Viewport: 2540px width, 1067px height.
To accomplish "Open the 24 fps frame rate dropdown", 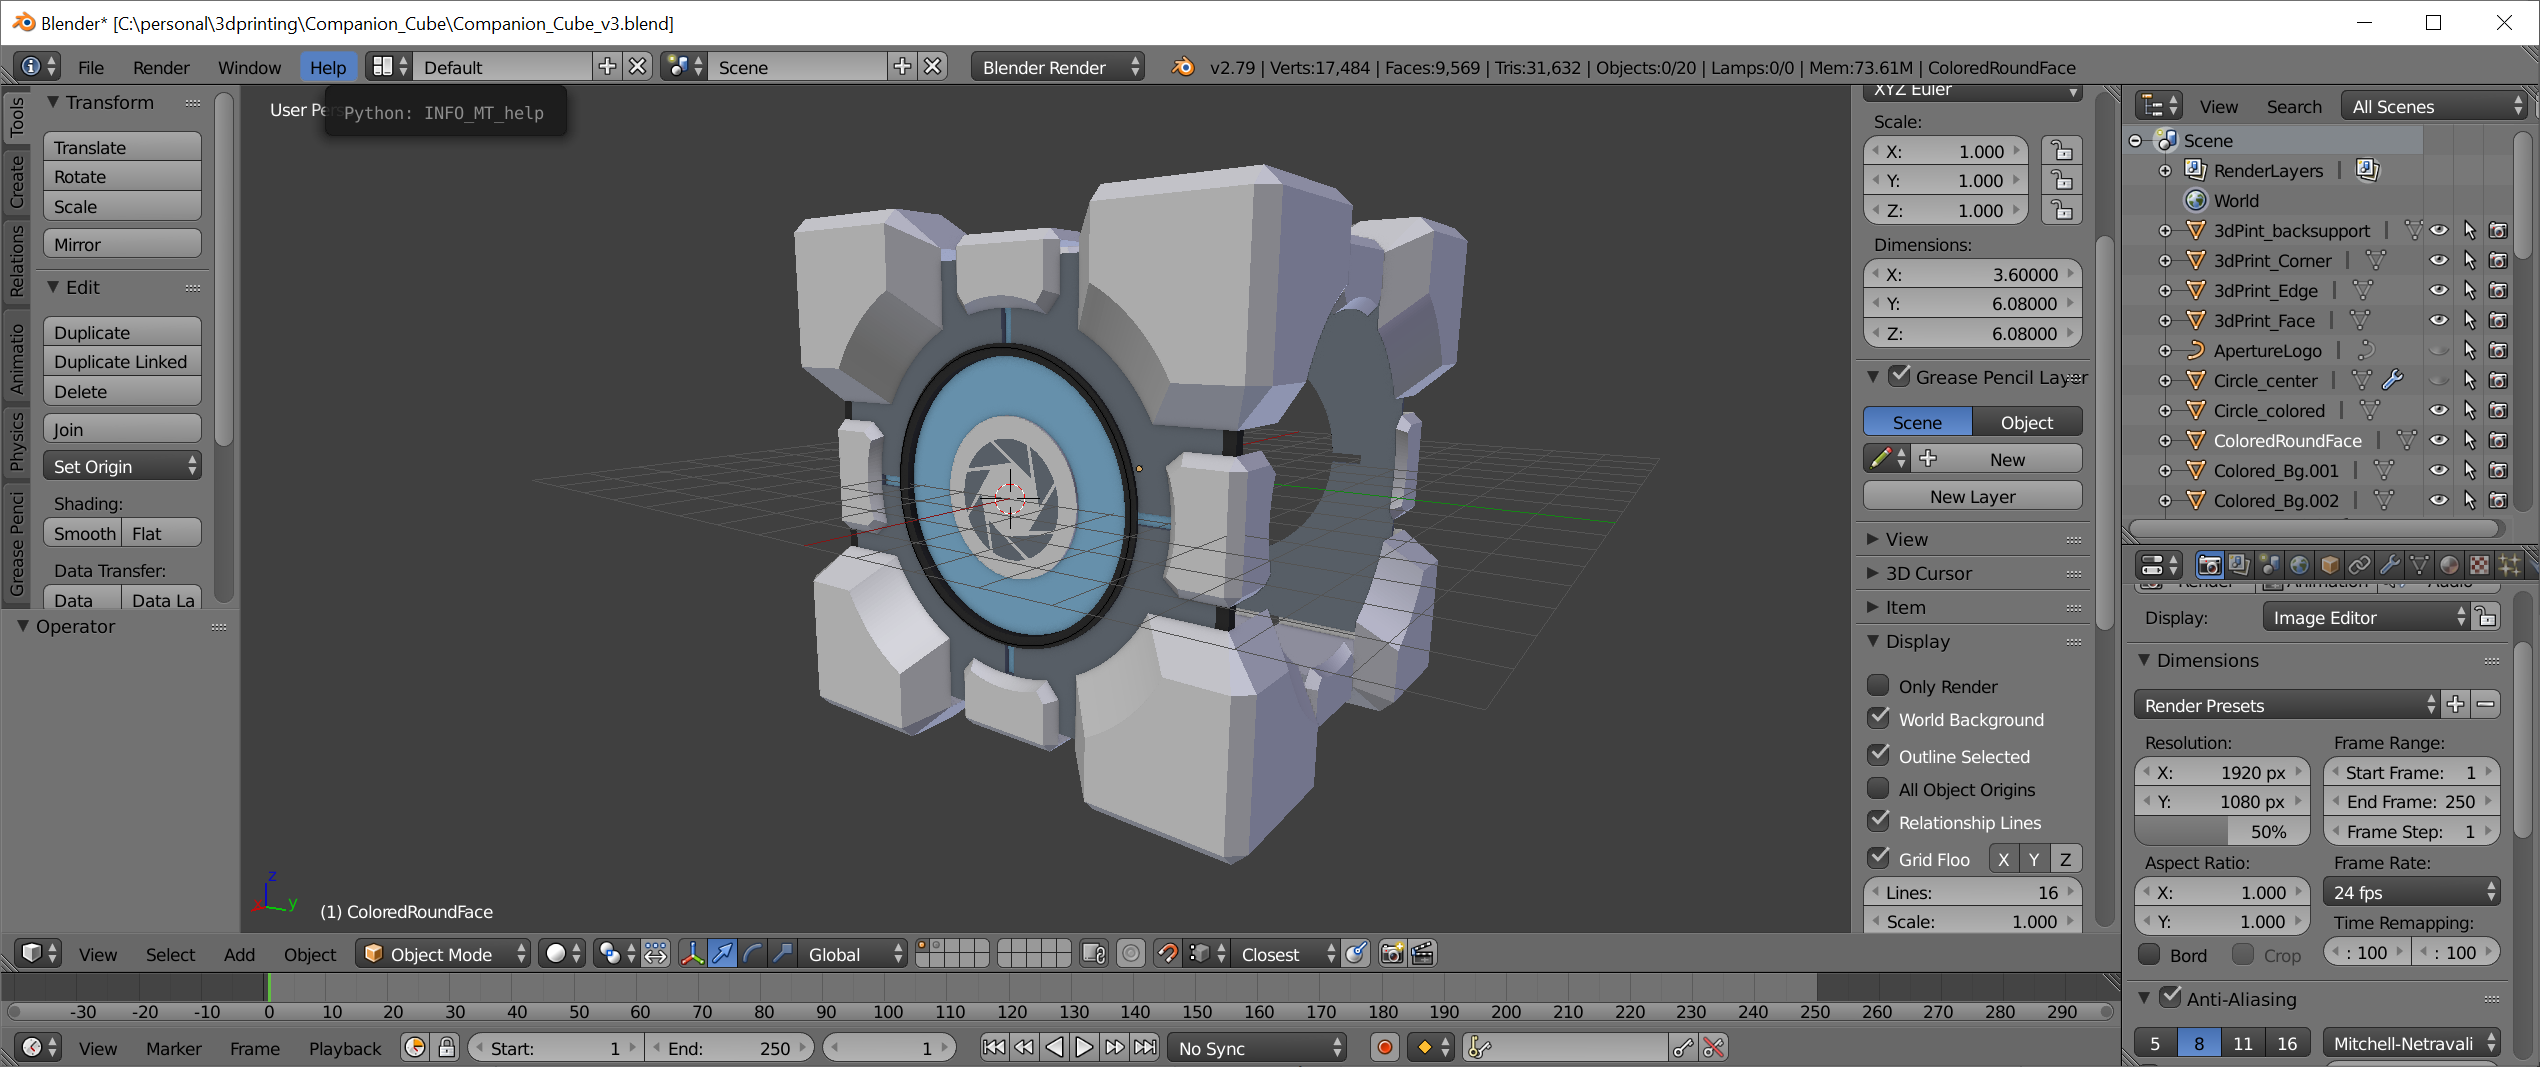I will (x=2411, y=892).
